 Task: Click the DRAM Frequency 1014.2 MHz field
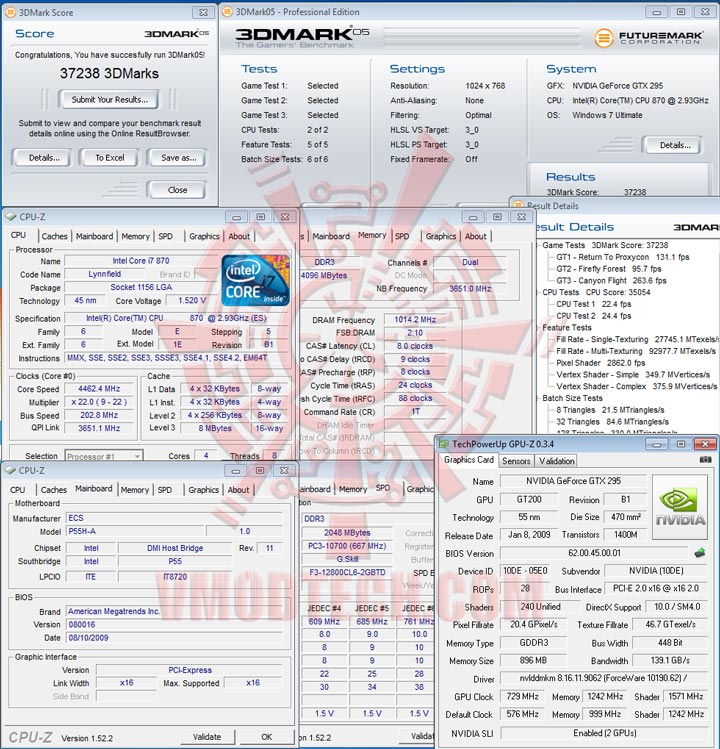pyautogui.click(x=415, y=319)
